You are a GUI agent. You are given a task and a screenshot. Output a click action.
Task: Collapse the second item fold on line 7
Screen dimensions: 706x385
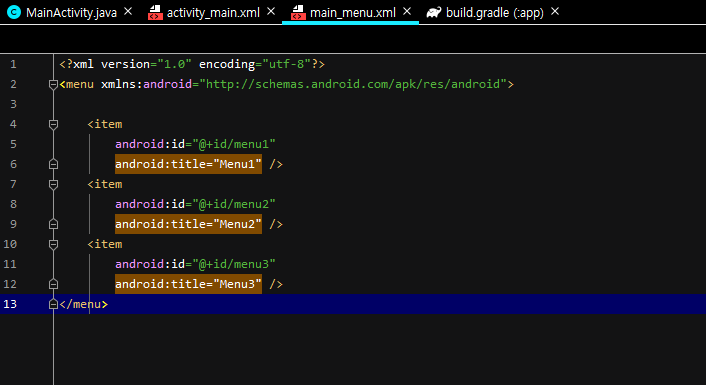pos(53,184)
